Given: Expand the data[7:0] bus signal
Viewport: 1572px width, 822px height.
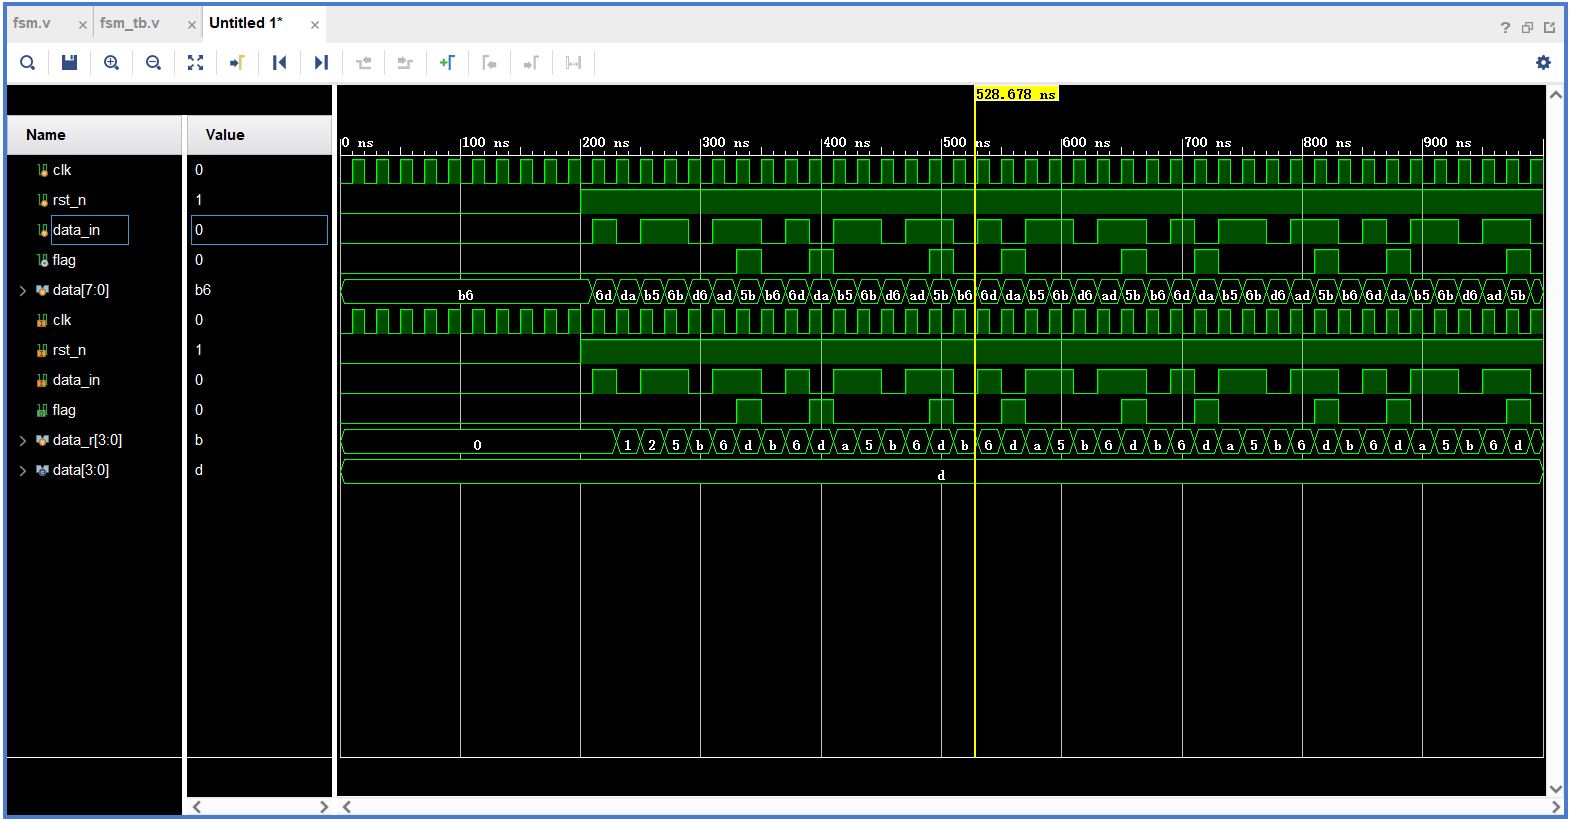Looking at the screenshot, I should [23, 290].
